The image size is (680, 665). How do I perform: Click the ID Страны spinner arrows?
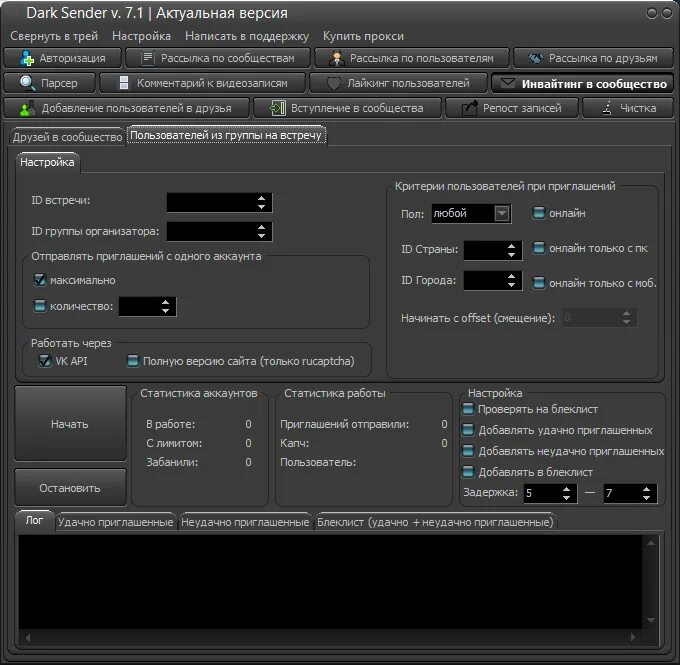coord(511,250)
